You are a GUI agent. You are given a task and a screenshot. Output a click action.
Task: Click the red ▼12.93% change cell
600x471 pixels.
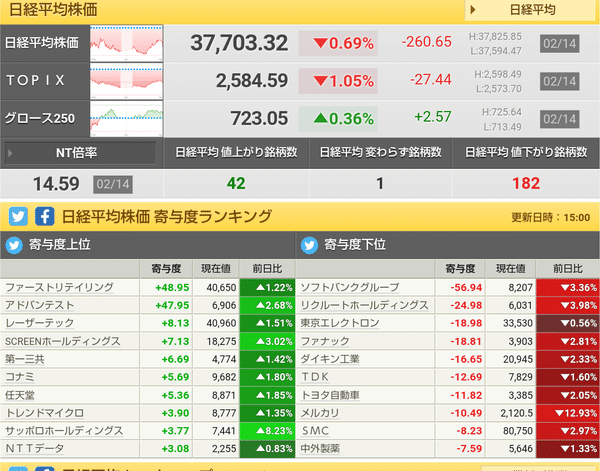tap(568, 413)
